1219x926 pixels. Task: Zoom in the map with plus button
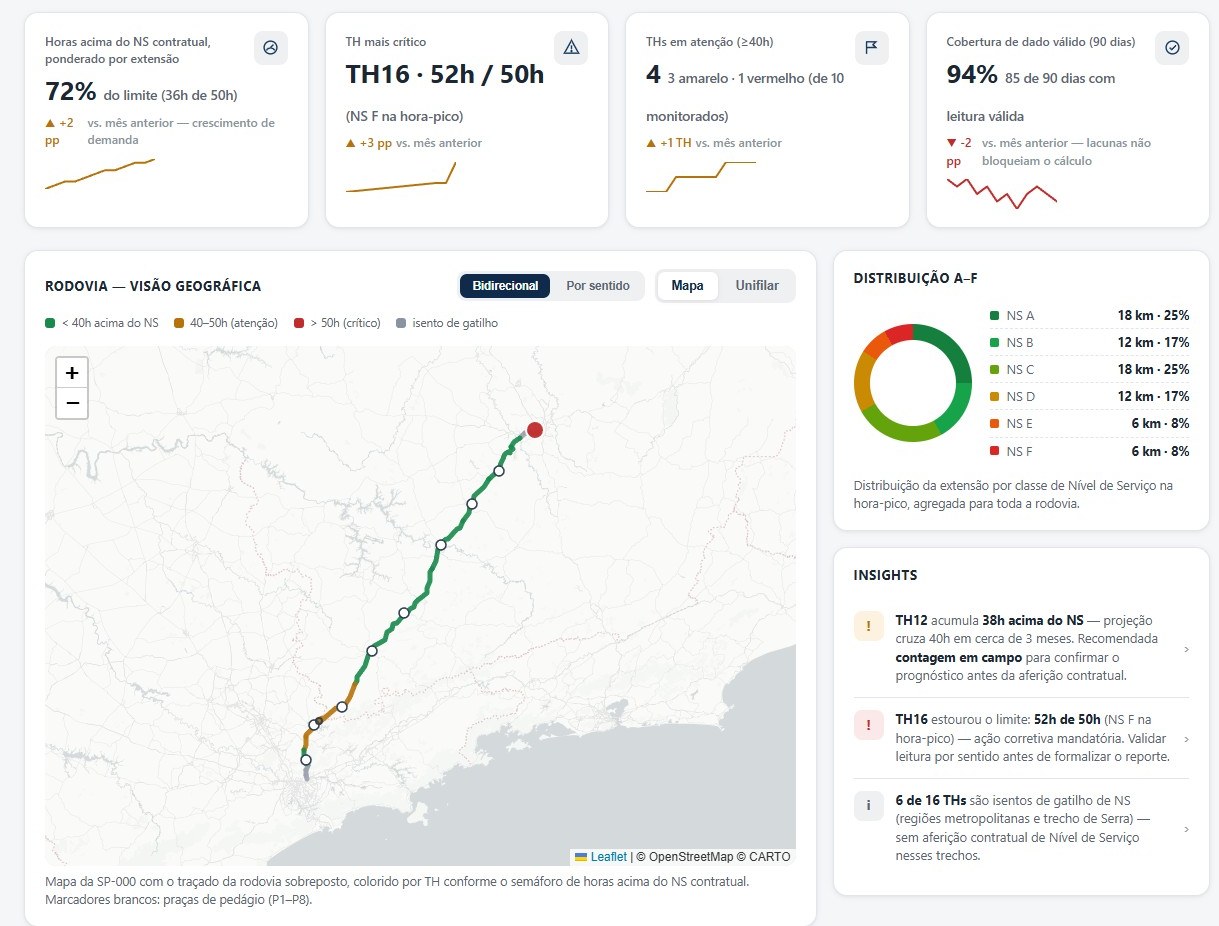tap(72, 373)
